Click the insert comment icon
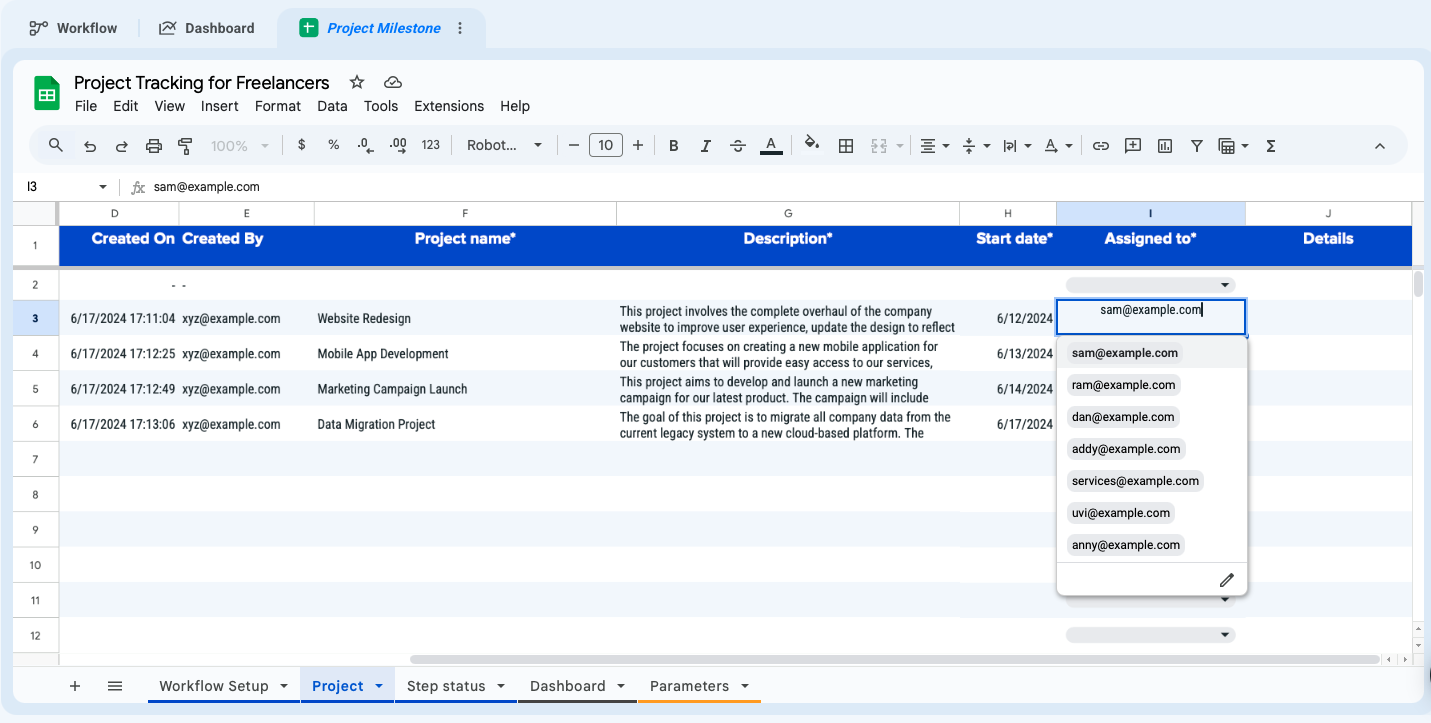This screenshot has width=1431, height=723. (1133, 146)
